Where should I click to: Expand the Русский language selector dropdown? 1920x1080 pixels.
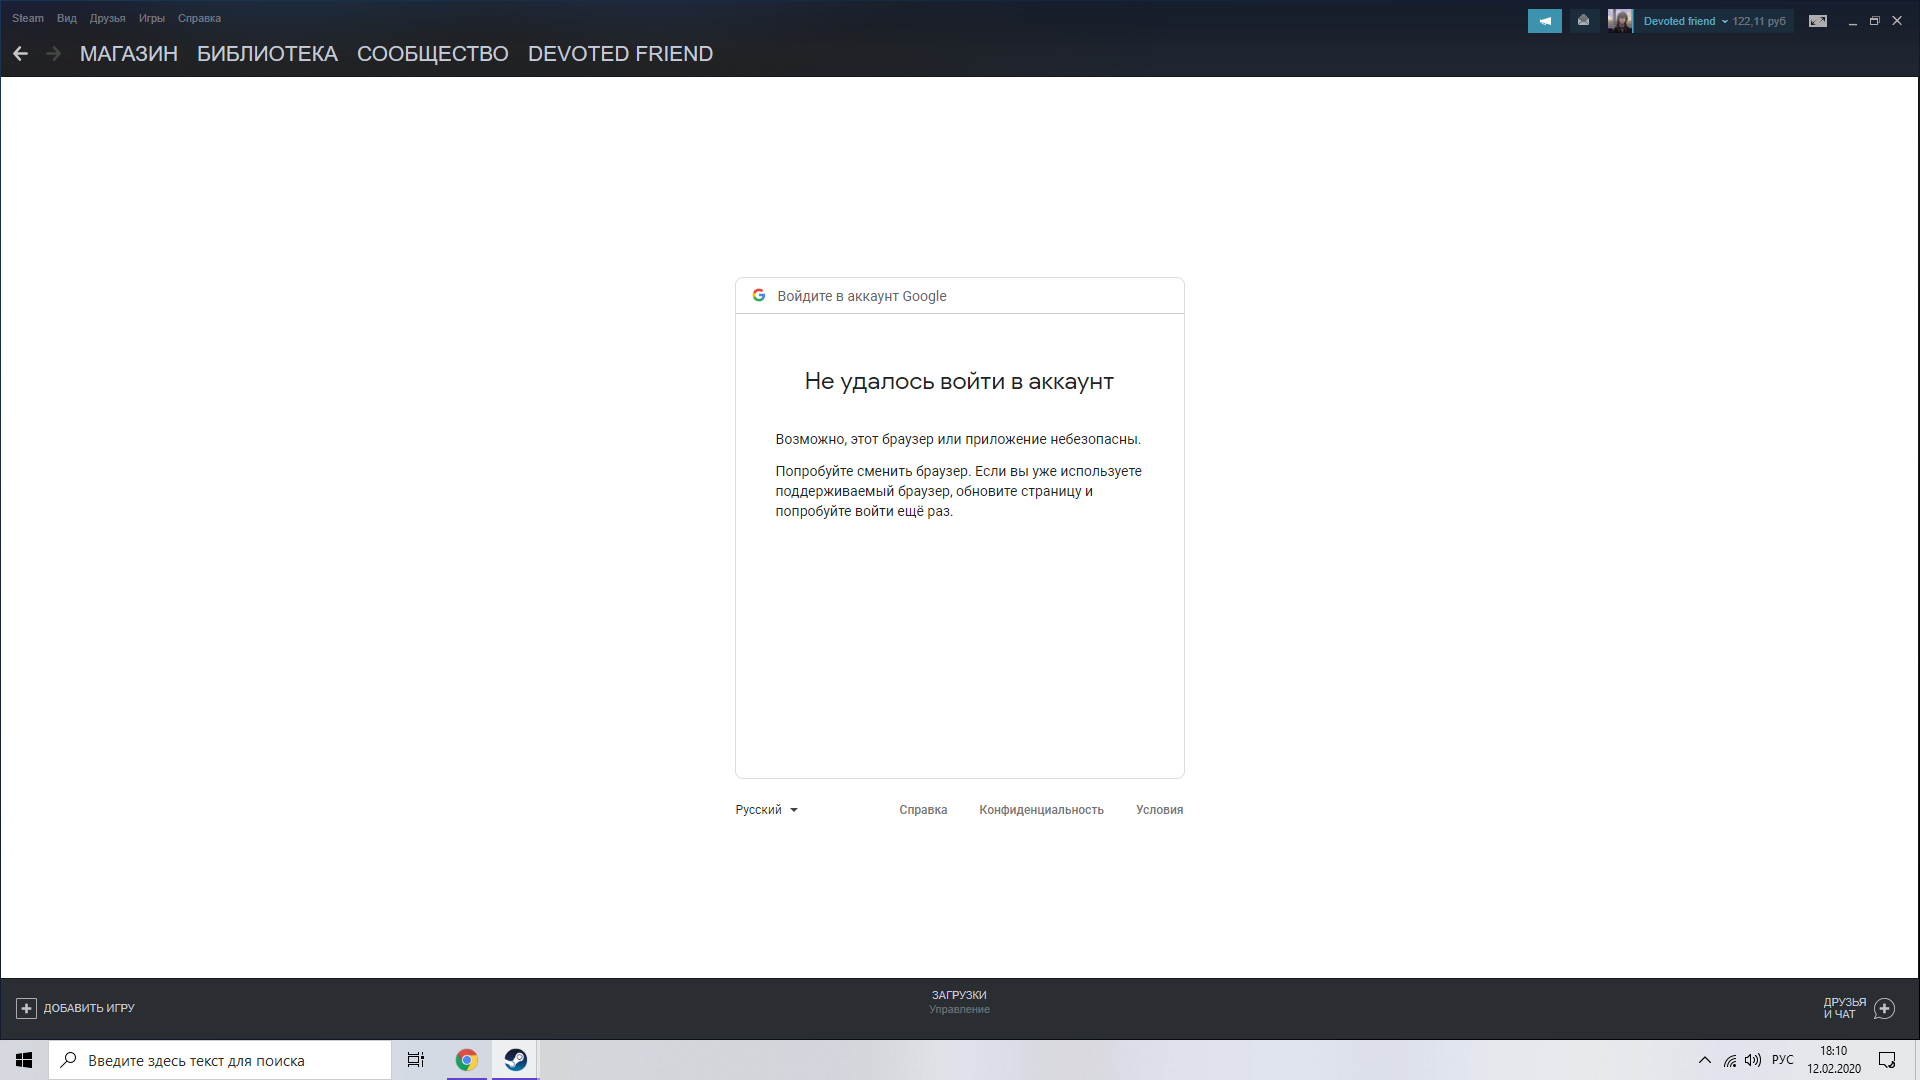[x=767, y=808]
